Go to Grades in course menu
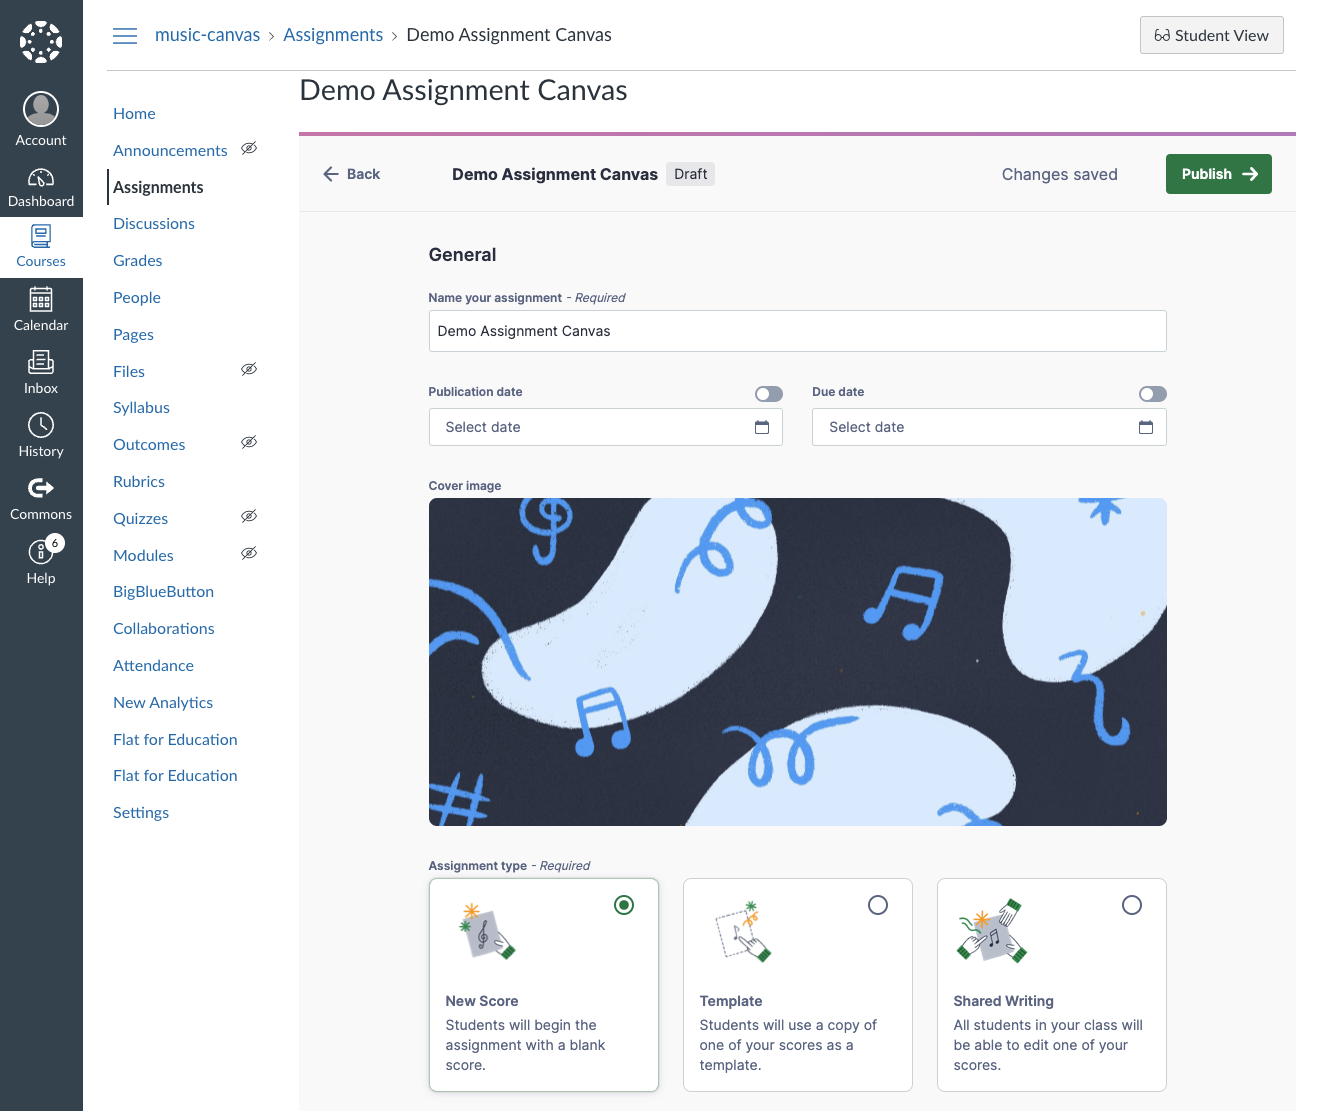The image size is (1320, 1111). point(137,261)
